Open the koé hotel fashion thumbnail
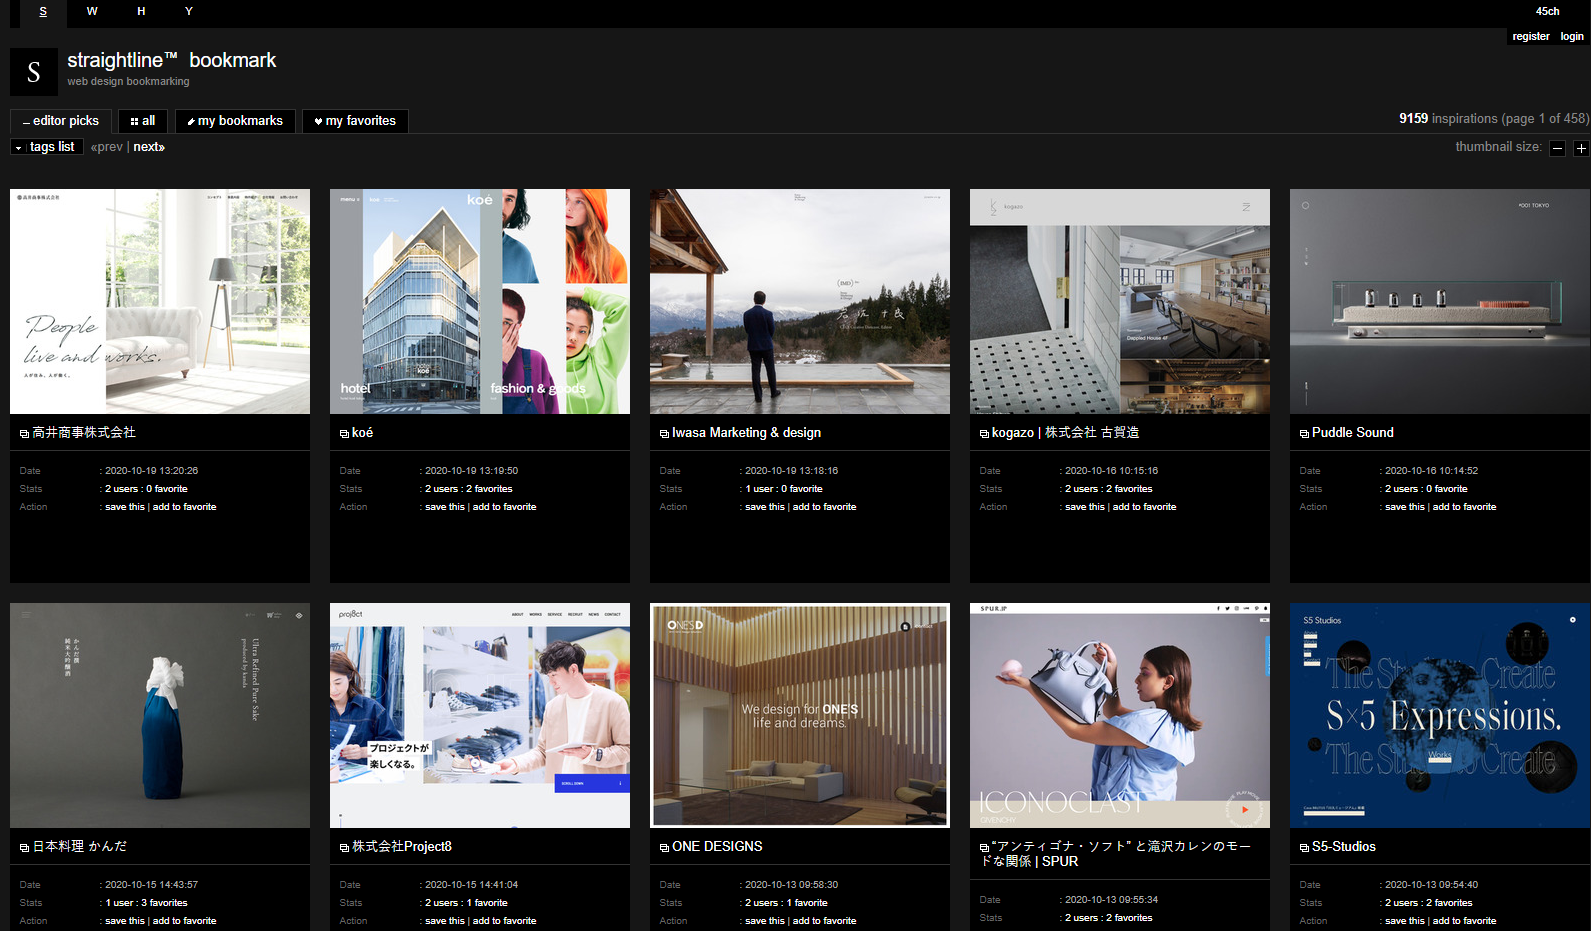Image resolution: width=1591 pixels, height=931 pixels. point(480,301)
